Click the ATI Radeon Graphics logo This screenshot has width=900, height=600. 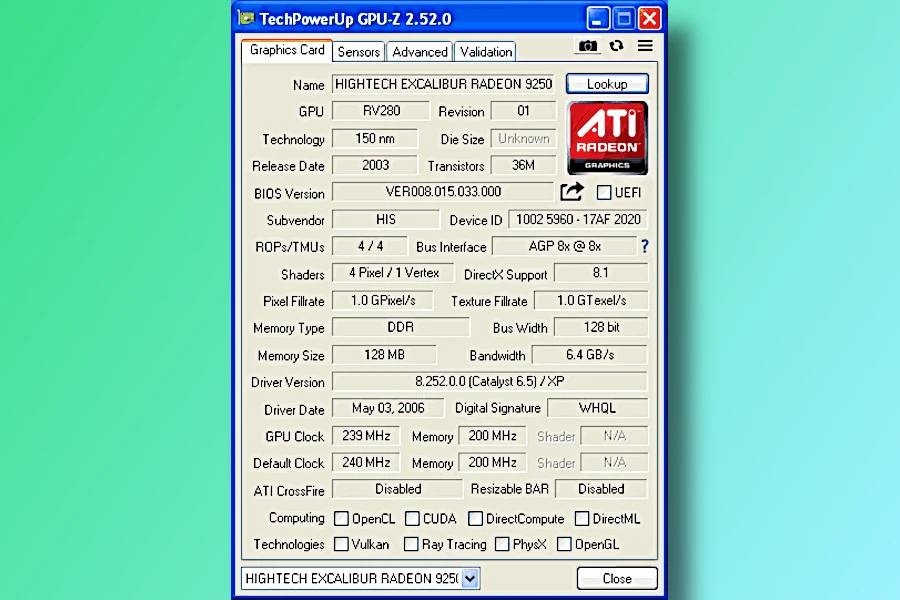(607, 138)
